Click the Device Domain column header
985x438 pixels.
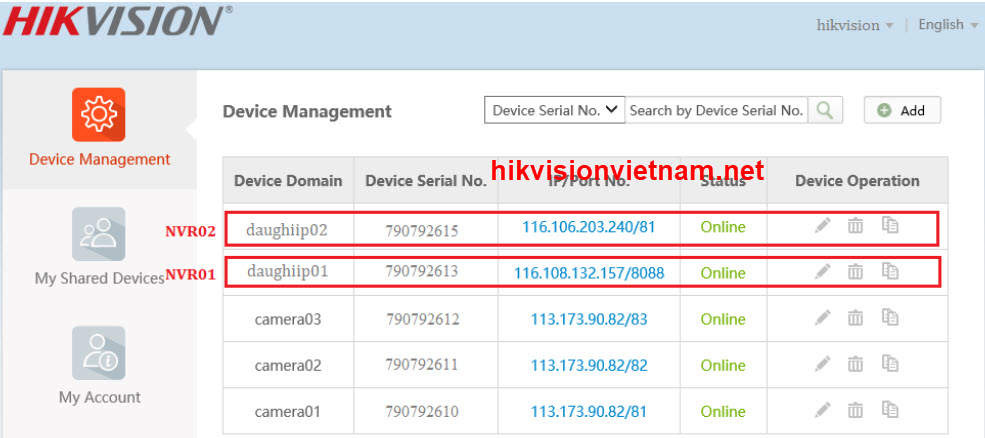(x=288, y=181)
